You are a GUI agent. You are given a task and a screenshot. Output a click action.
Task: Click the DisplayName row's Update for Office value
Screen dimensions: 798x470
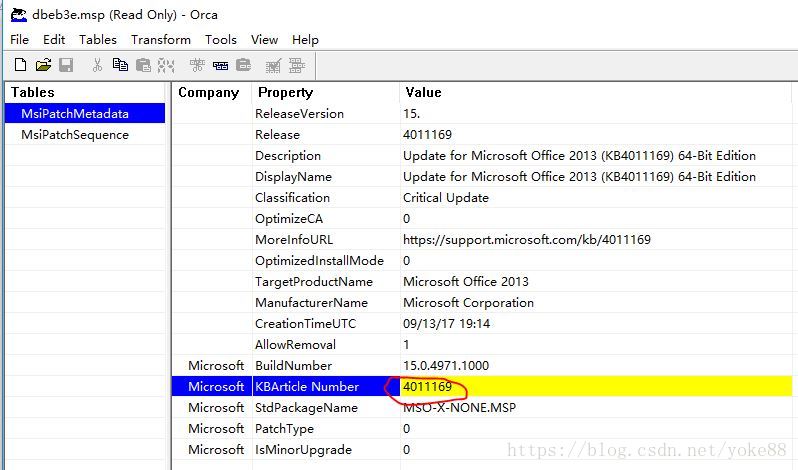tap(579, 177)
